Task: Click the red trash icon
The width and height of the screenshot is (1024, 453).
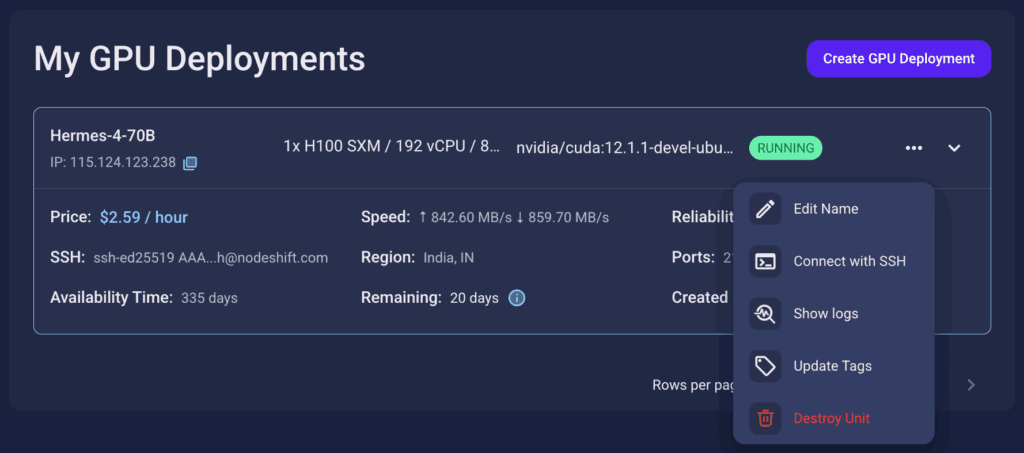Action: [765, 418]
